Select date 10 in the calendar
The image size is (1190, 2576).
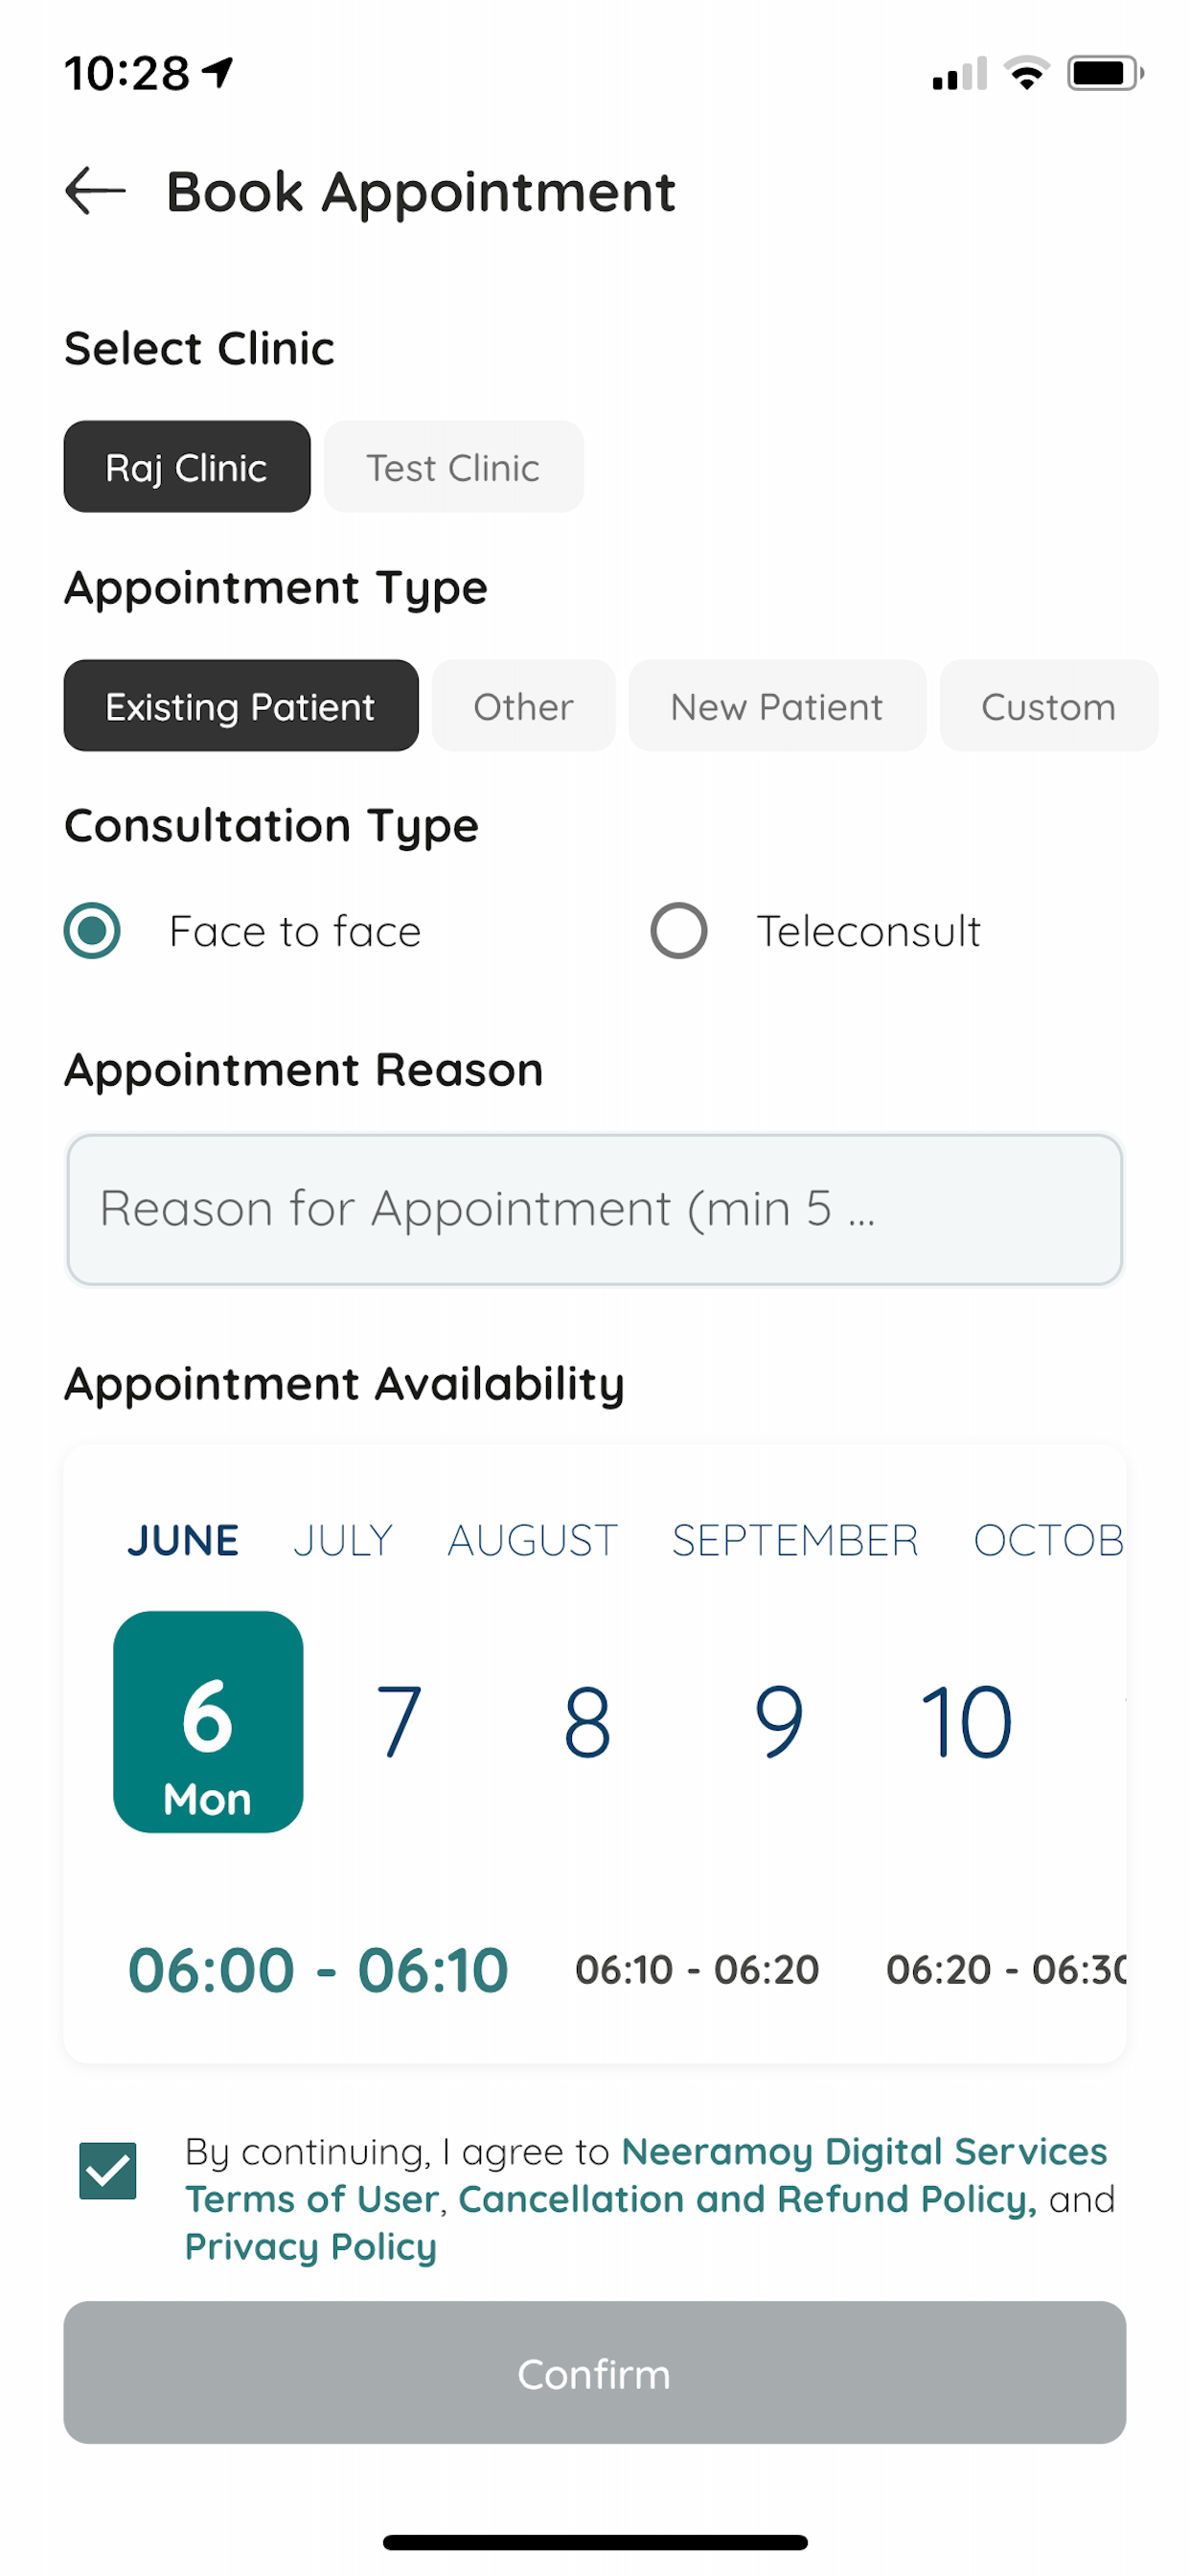[x=966, y=1722]
